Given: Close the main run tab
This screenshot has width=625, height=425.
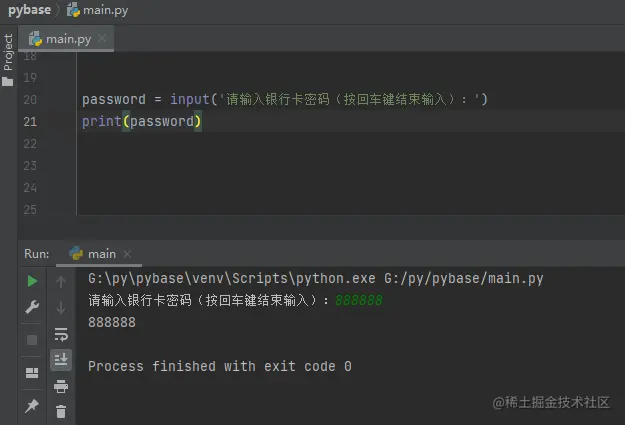Looking at the screenshot, I should tap(127, 254).
